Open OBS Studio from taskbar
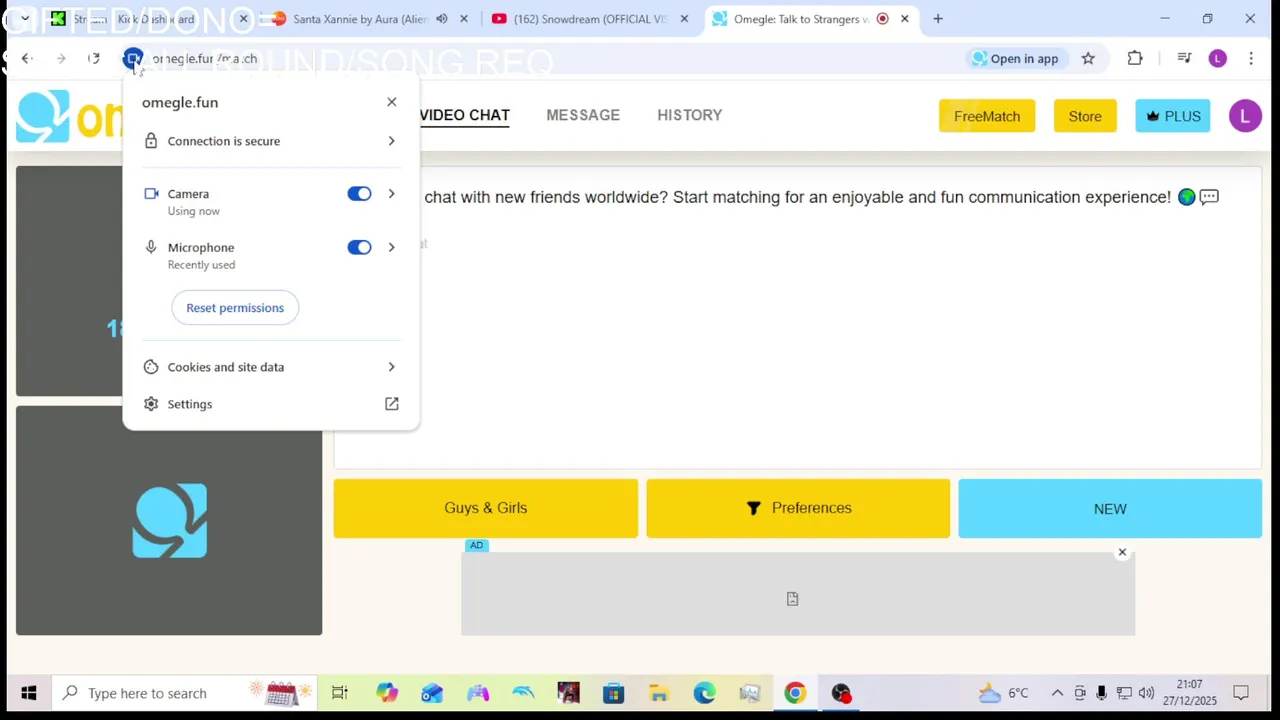 click(x=841, y=693)
